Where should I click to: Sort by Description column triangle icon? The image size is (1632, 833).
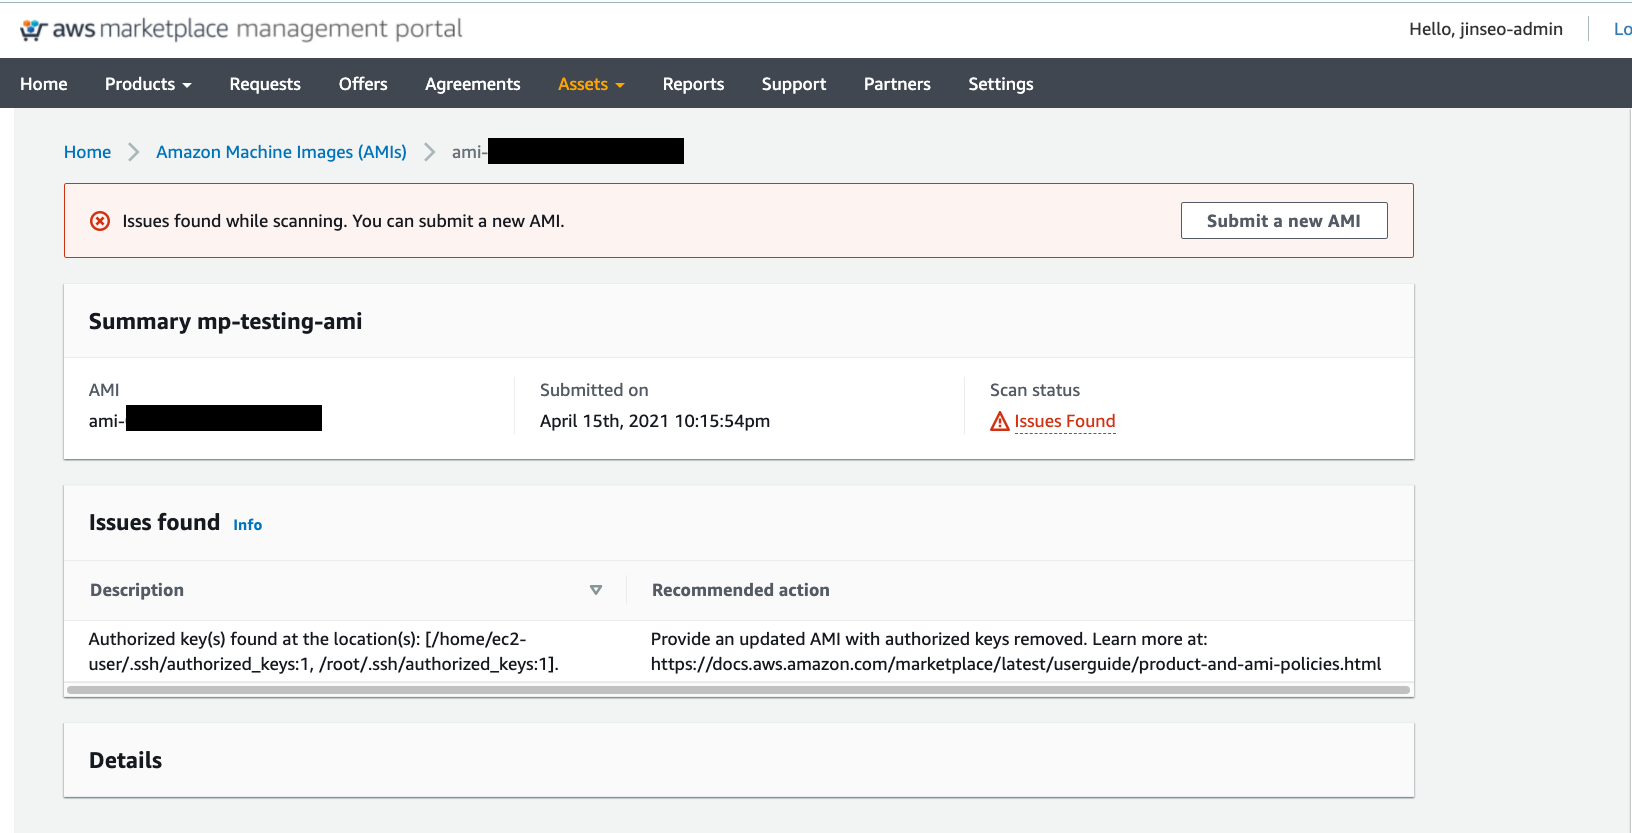596,590
